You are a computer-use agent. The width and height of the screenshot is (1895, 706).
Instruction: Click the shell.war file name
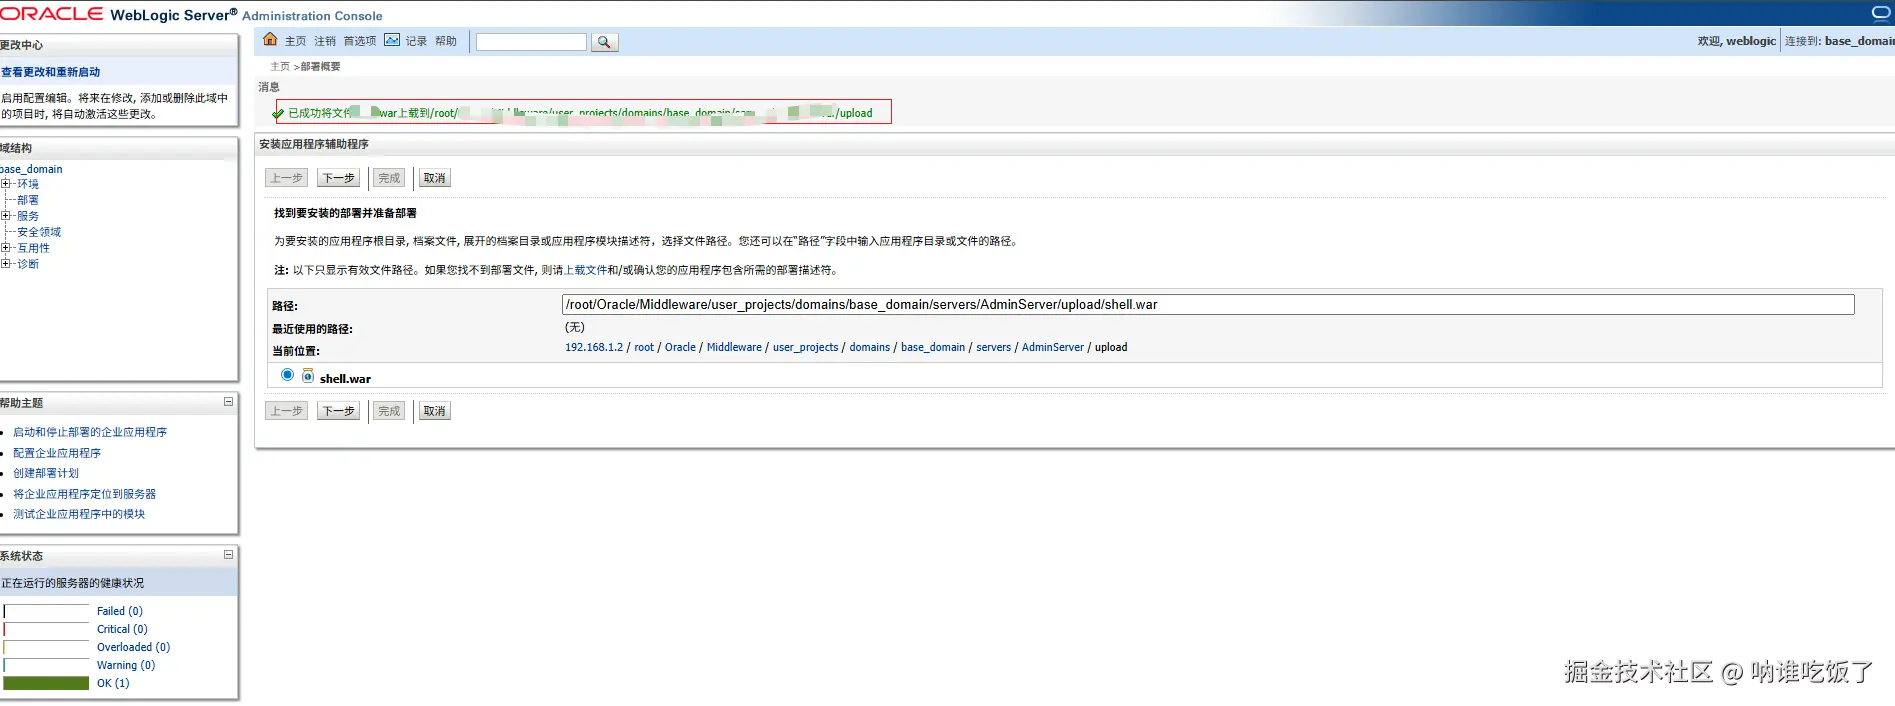(345, 379)
